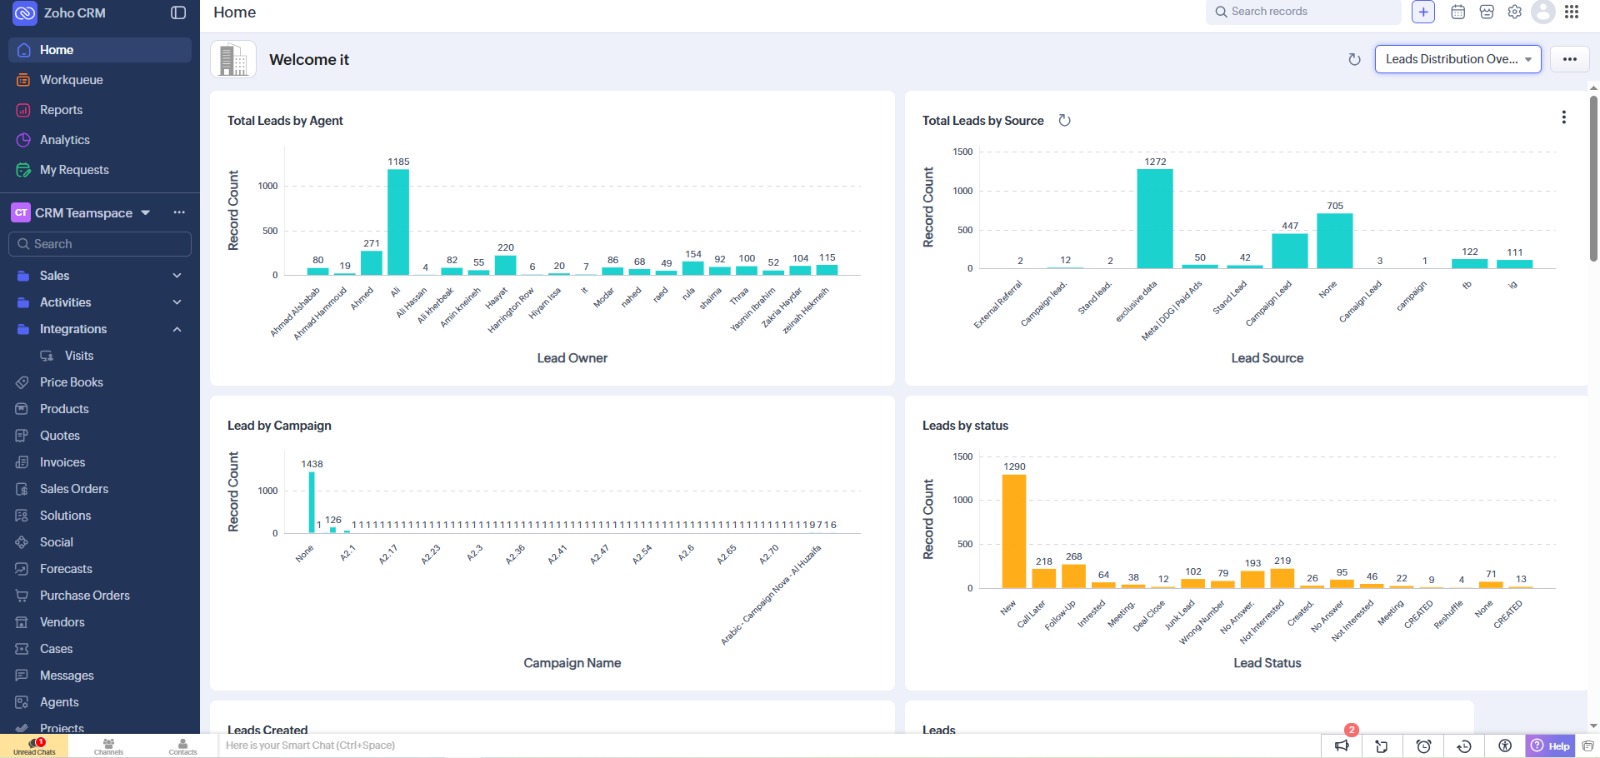Open reminders alarm clock icon
The height and width of the screenshot is (758, 1600).
point(1424,746)
